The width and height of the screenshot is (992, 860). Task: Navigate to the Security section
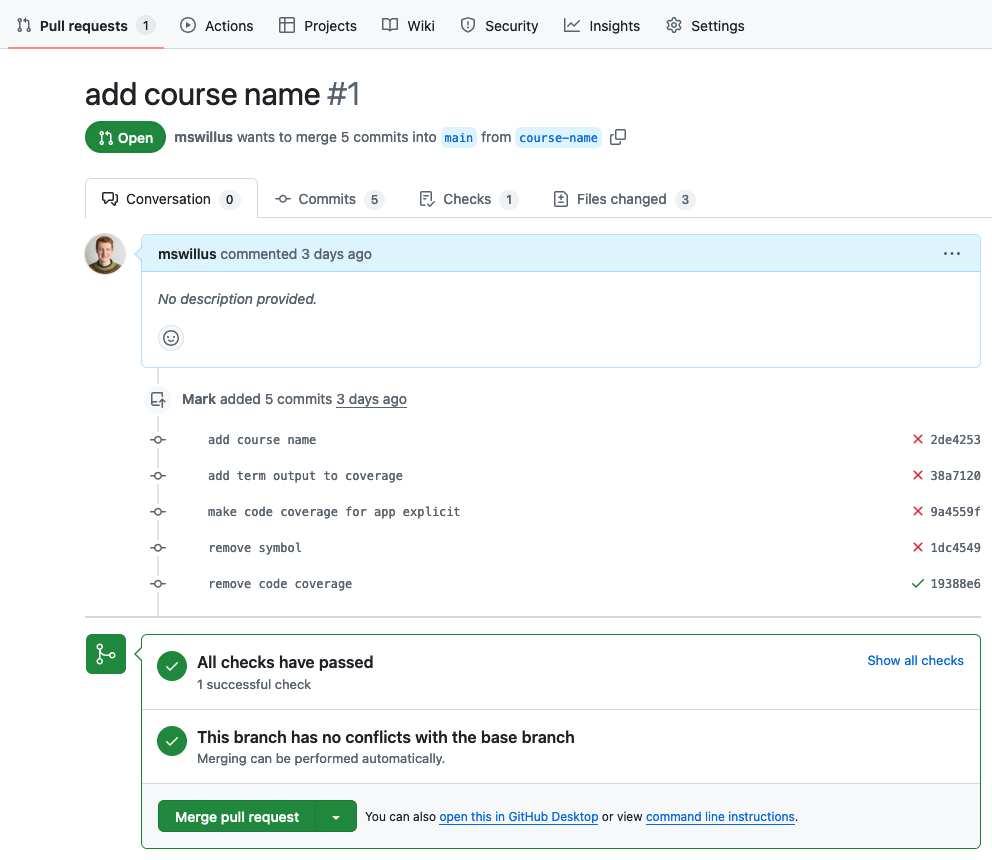click(x=499, y=25)
